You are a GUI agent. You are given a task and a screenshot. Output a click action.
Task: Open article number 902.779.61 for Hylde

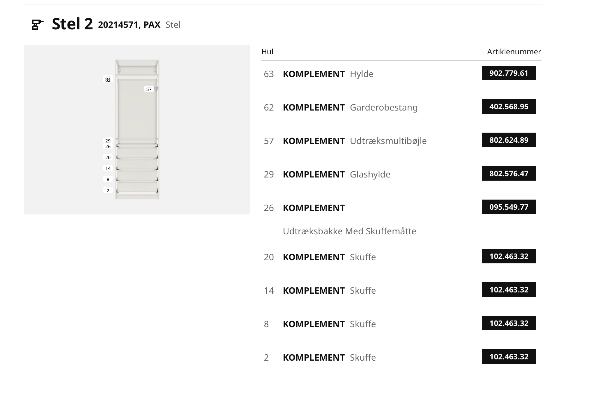coord(510,74)
